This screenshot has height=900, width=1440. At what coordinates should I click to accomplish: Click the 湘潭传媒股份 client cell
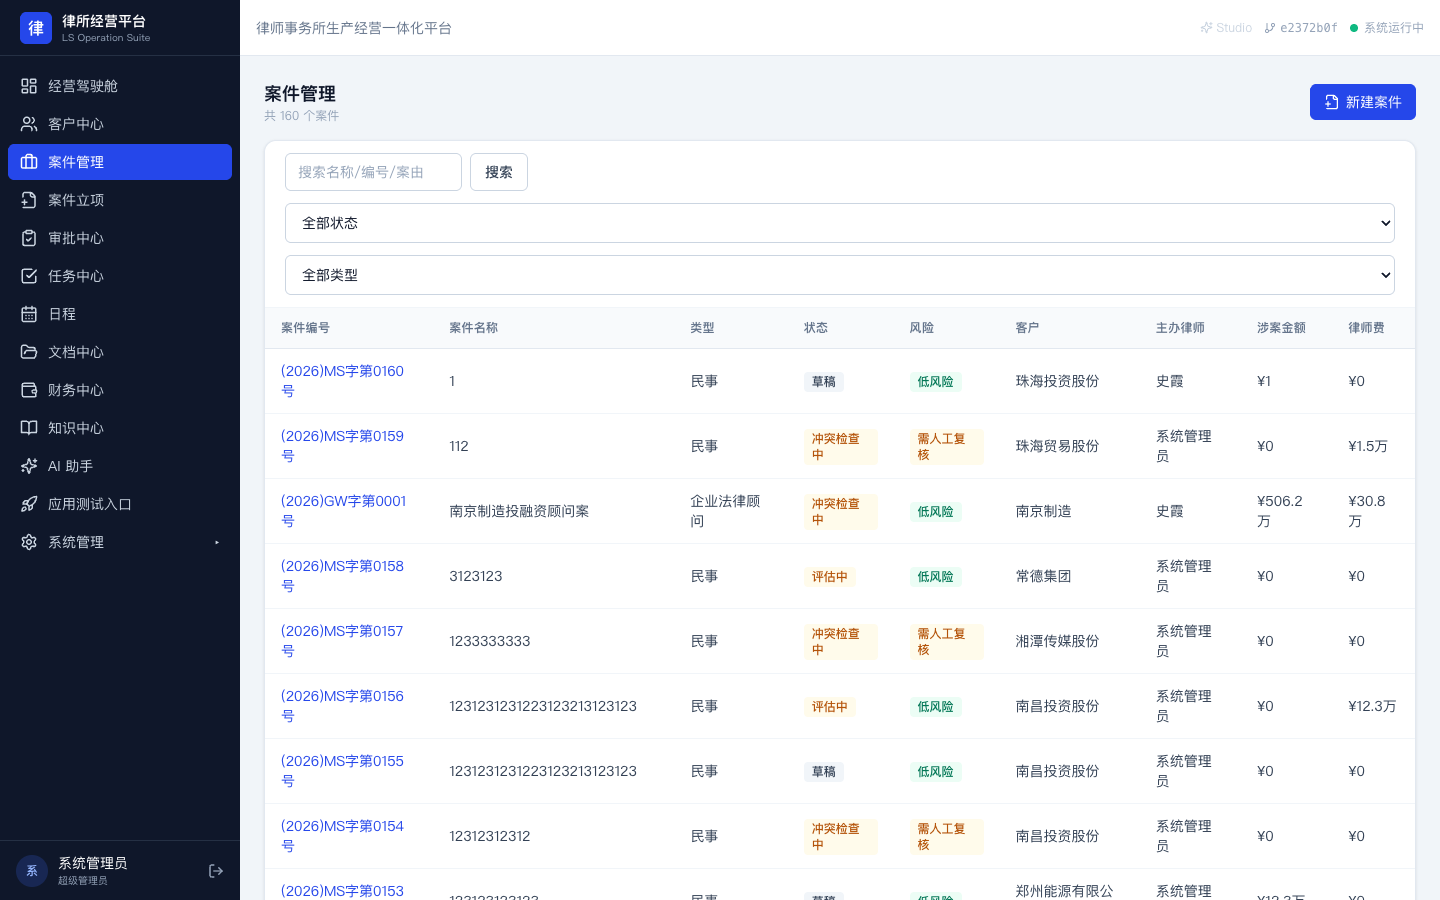pyautogui.click(x=1057, y=641)
